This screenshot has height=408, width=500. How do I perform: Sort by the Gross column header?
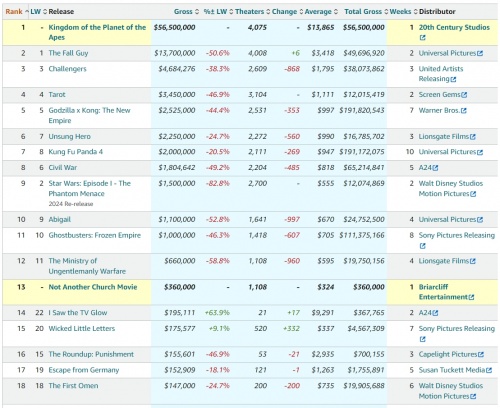tap(183, 12)
